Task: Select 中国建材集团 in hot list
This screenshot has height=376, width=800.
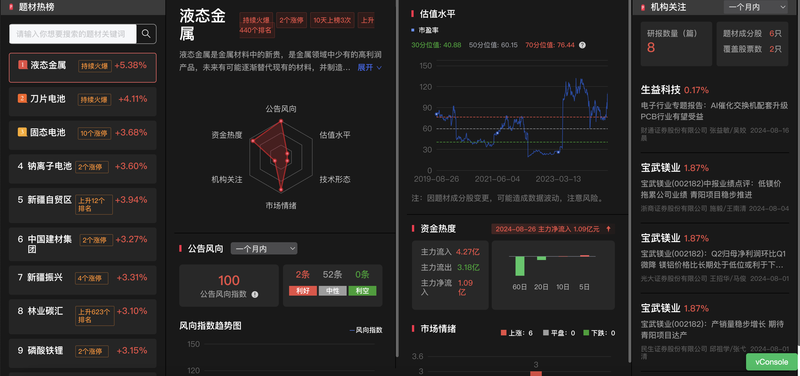Action: point(83,244)
